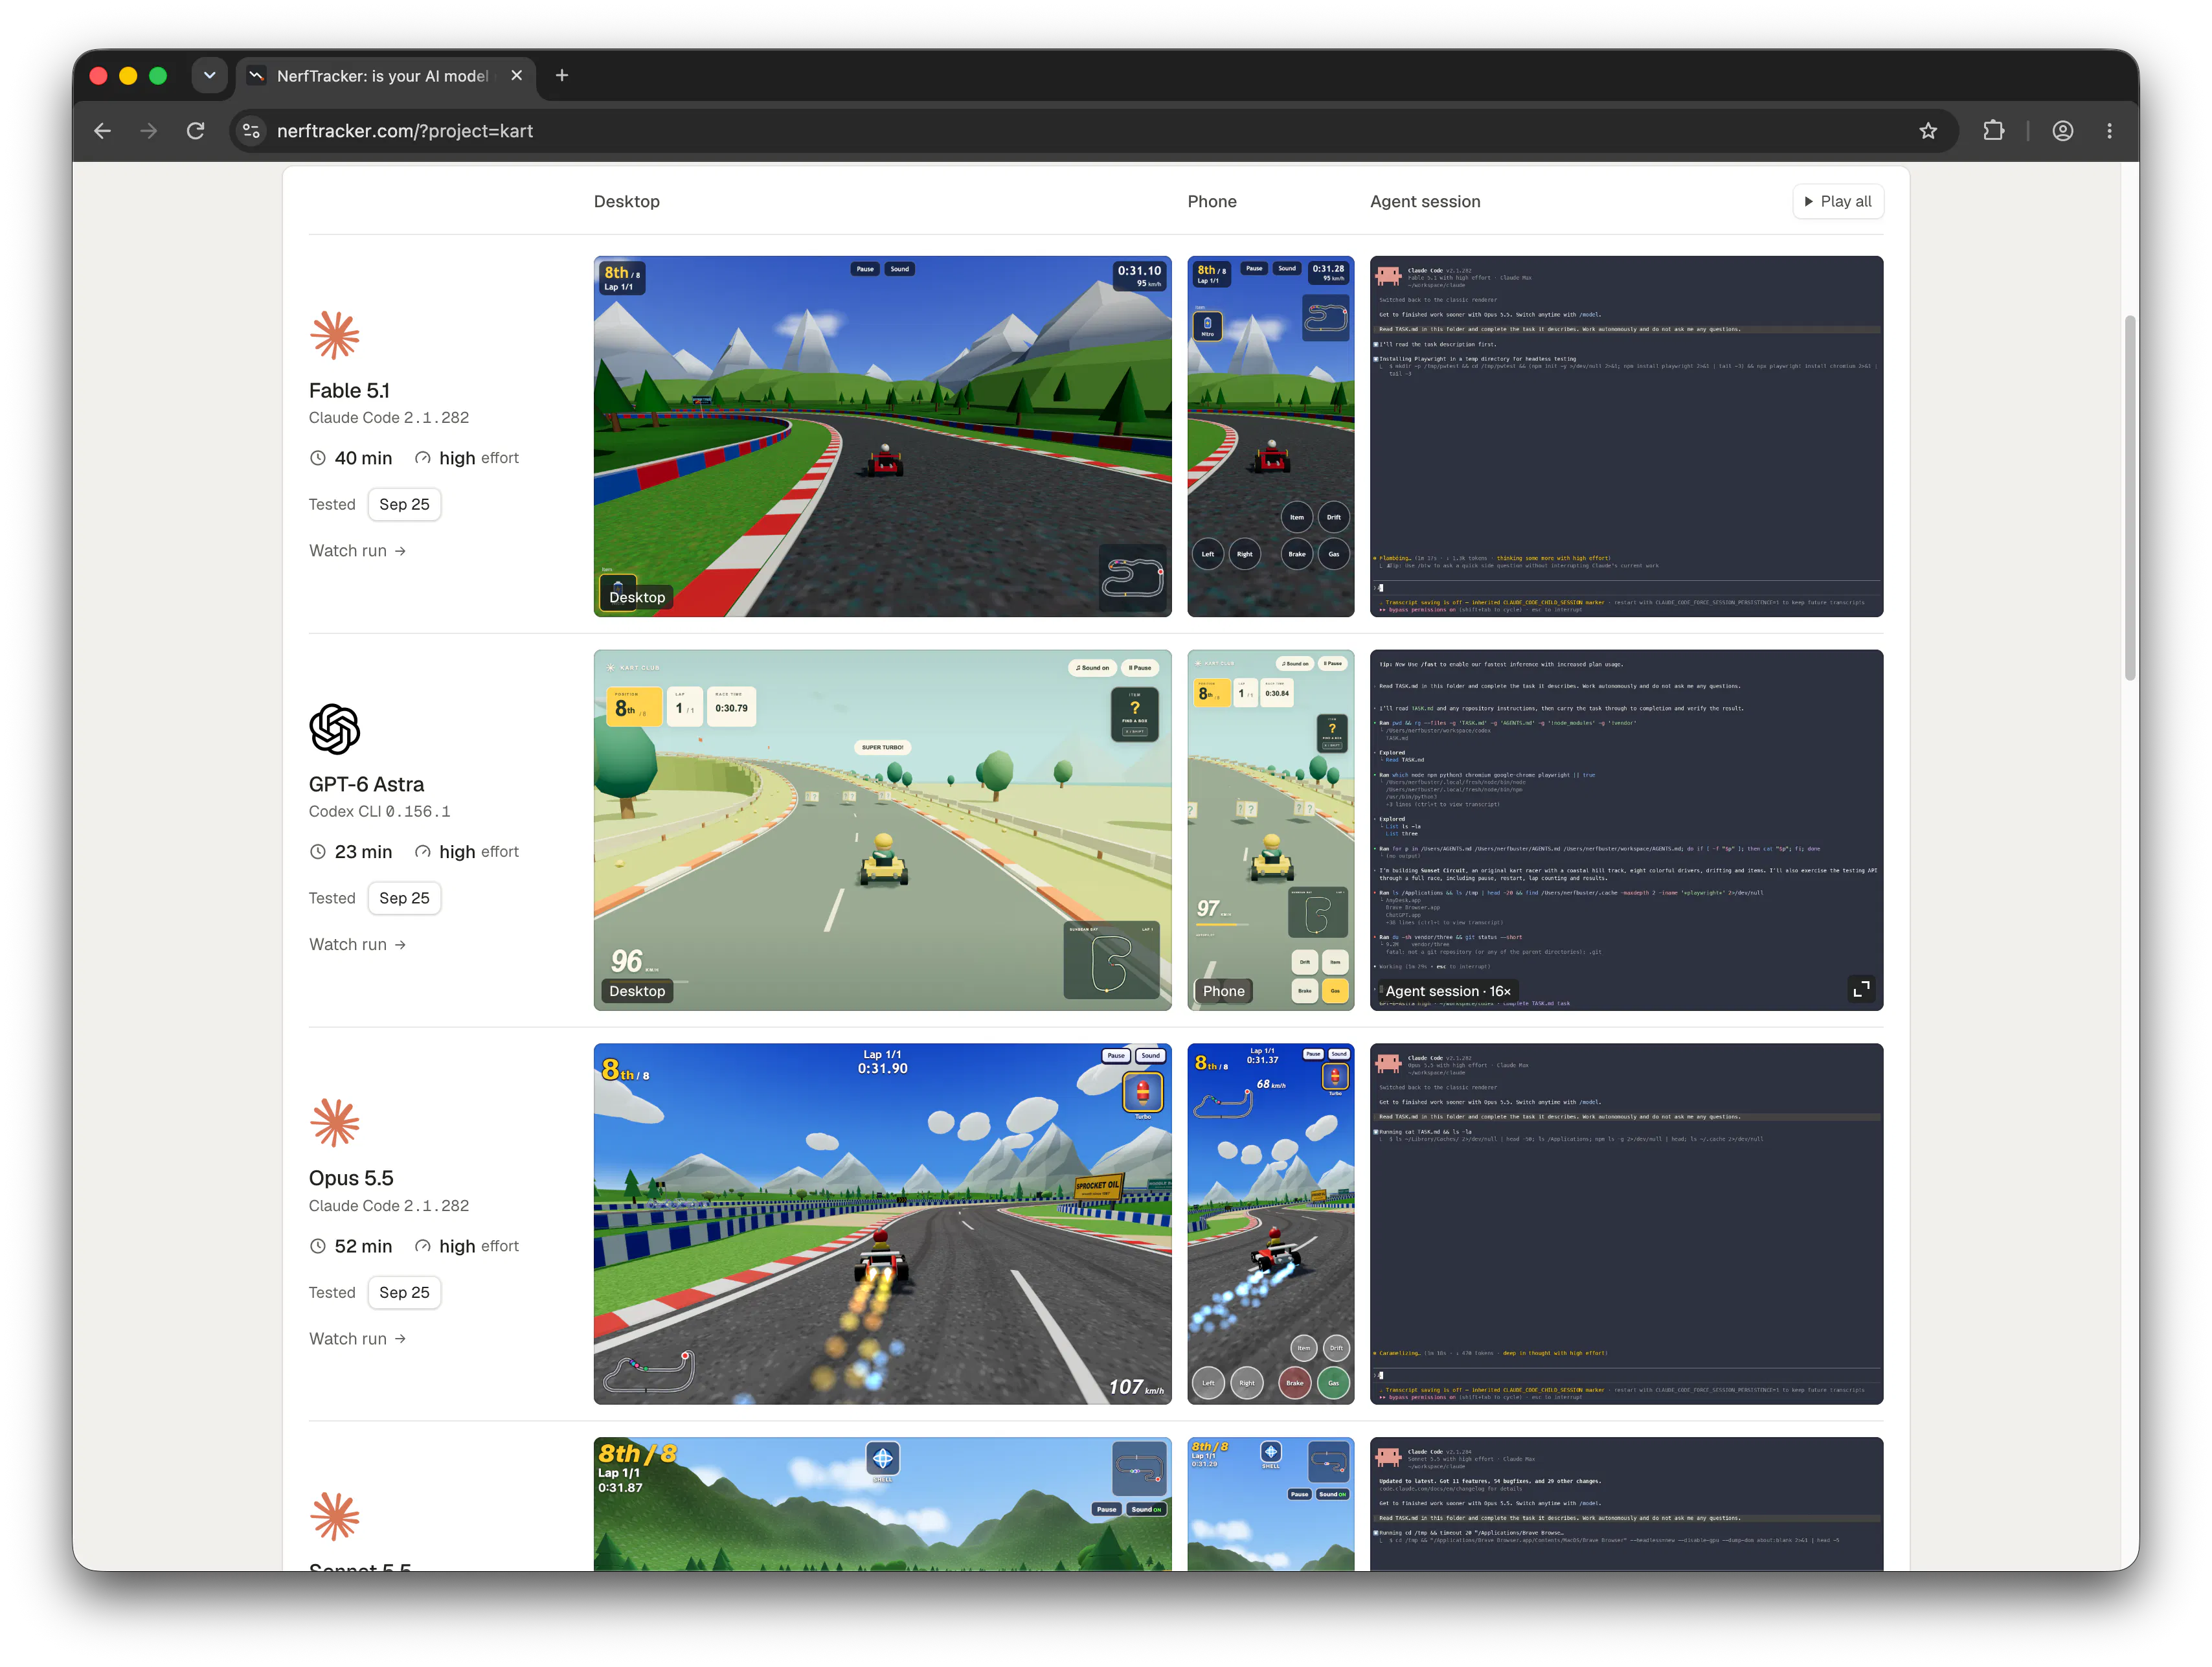Open Opus 5.5 phone gameplay video
2212x1667 pixels.
click(1270, 1224)
